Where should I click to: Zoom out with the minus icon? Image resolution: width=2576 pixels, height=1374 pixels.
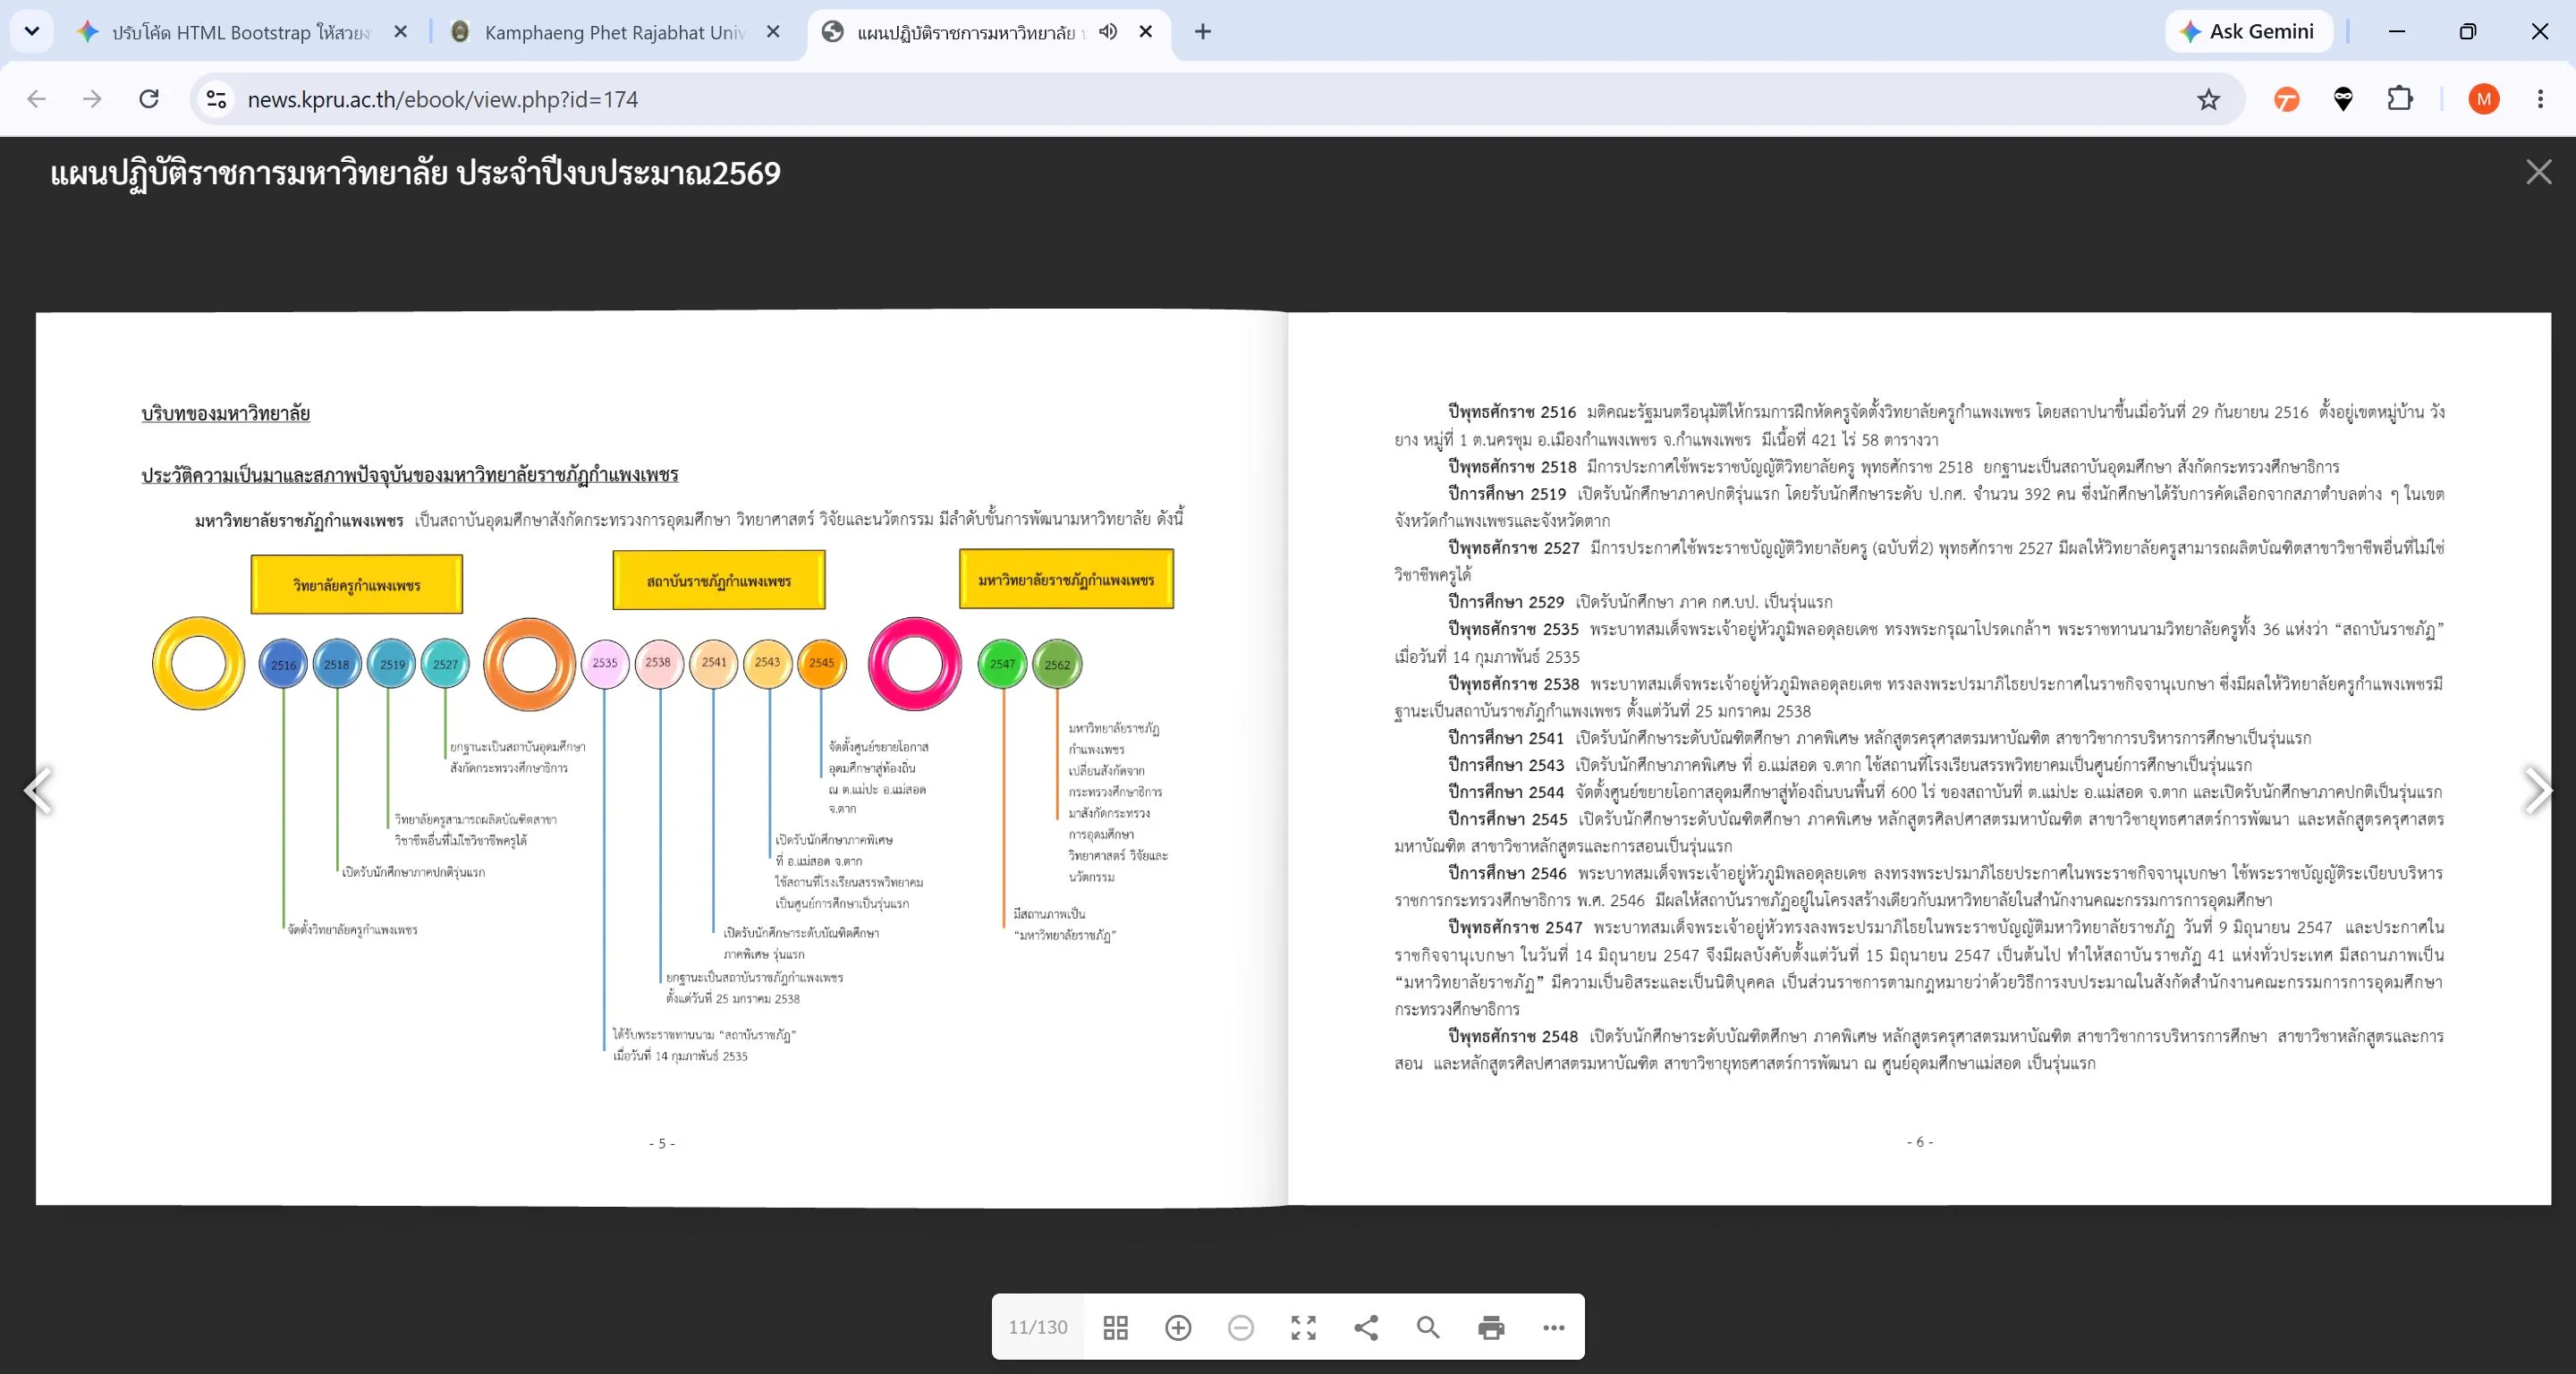pyautogui.click(x=1240, y=1327)
